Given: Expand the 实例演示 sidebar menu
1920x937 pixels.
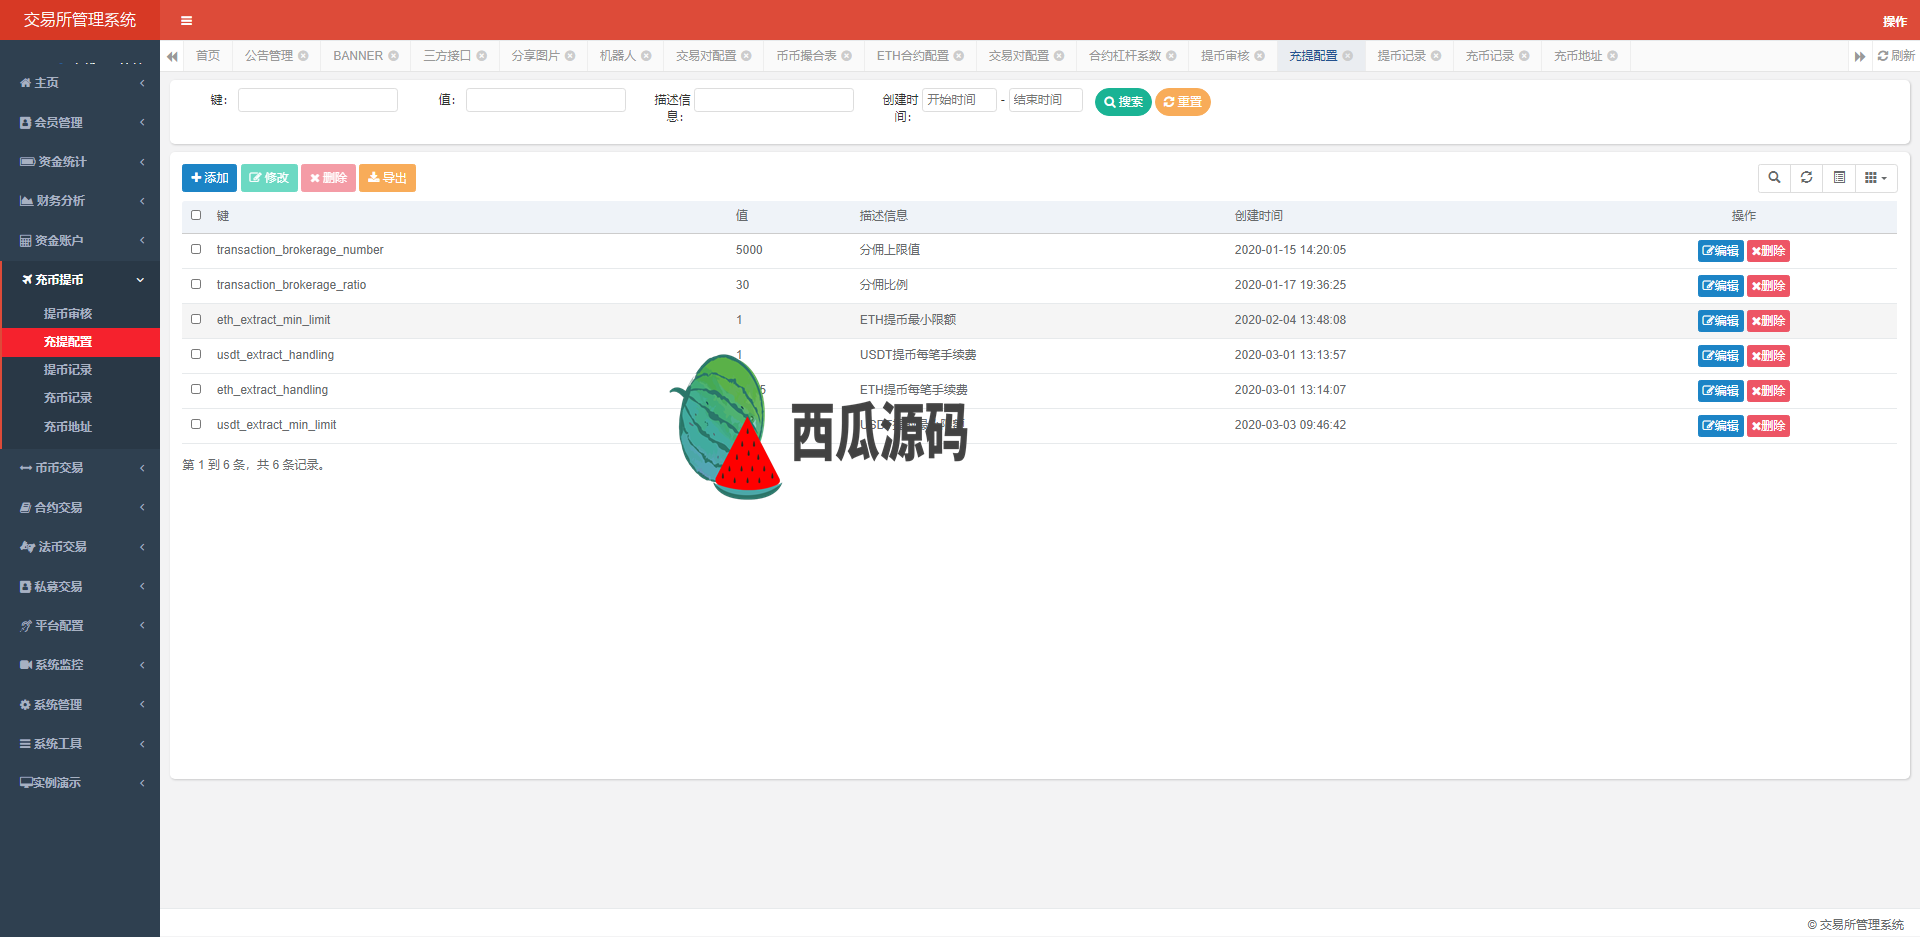Looking at the screenshot, I should 80,783.
